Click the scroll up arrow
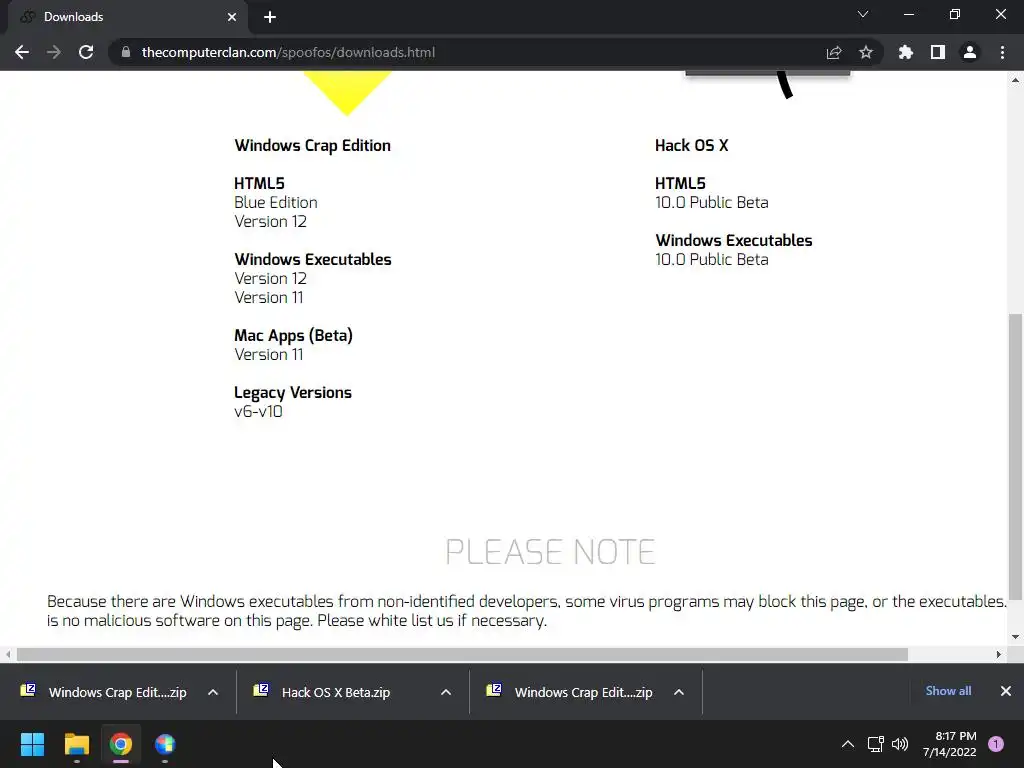The width and height of the screenshot is (1024, 768). (x=1016, y=80)
